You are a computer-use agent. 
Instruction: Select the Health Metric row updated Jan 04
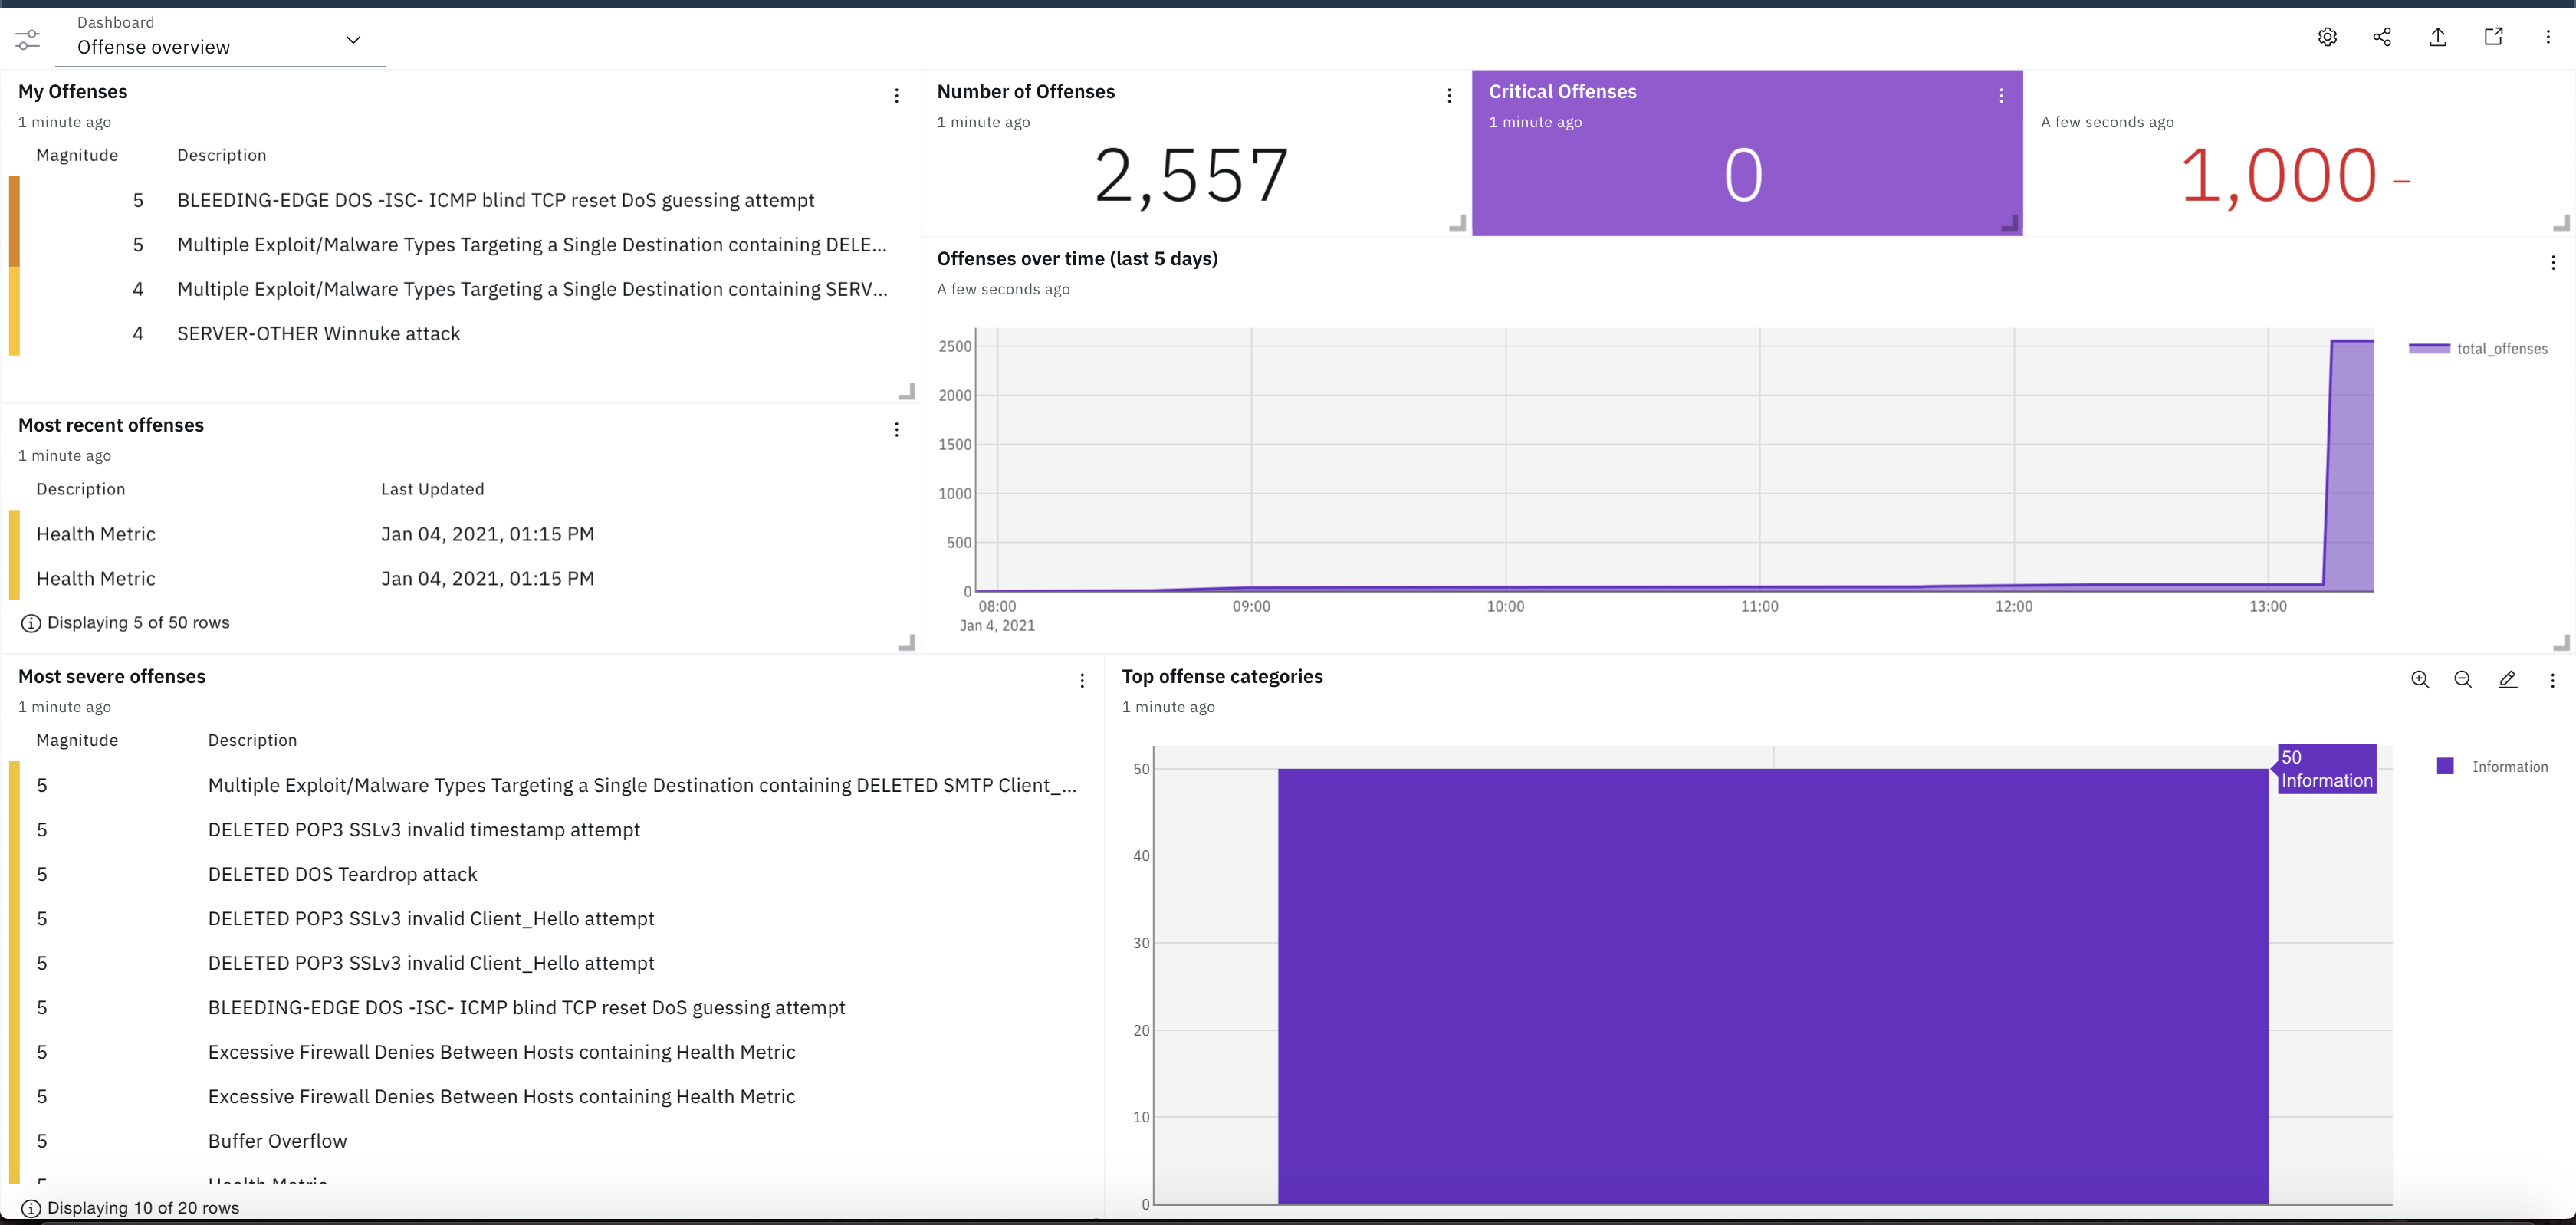96,533
